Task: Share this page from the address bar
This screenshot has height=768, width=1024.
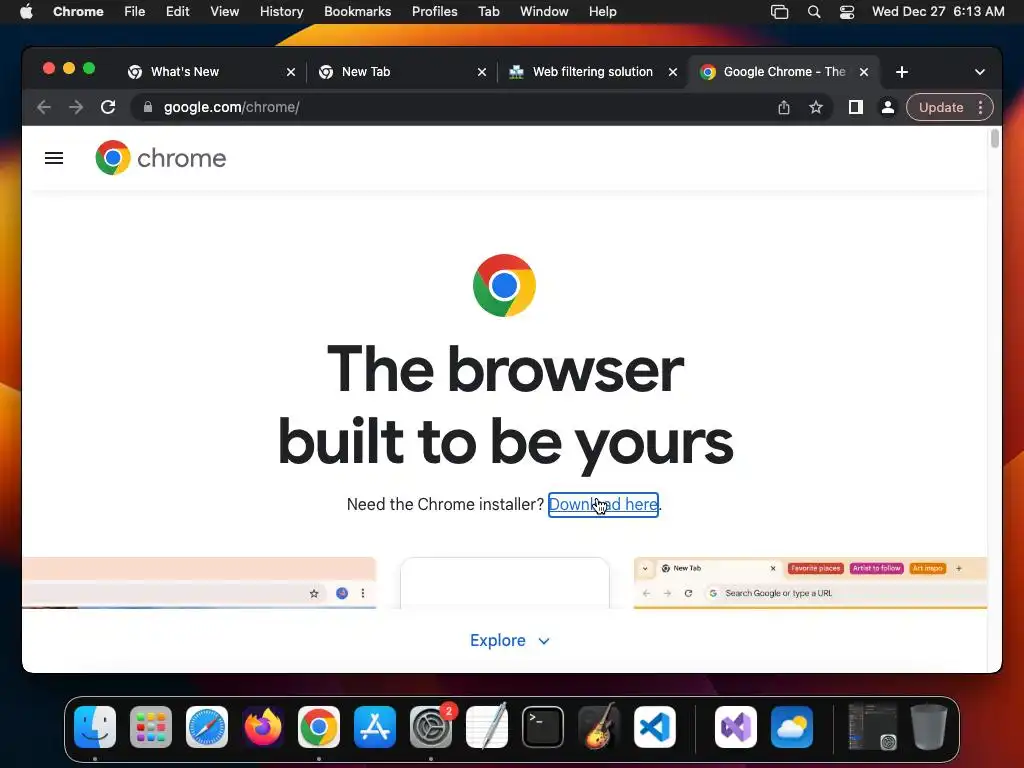Action: click(784, 107)
